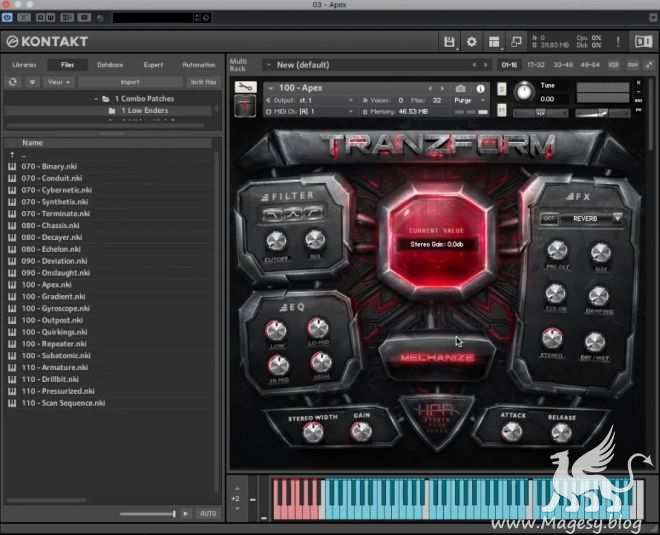
Task: Toggle AUTO preview in browser footer
Action: tap(208, 514)
